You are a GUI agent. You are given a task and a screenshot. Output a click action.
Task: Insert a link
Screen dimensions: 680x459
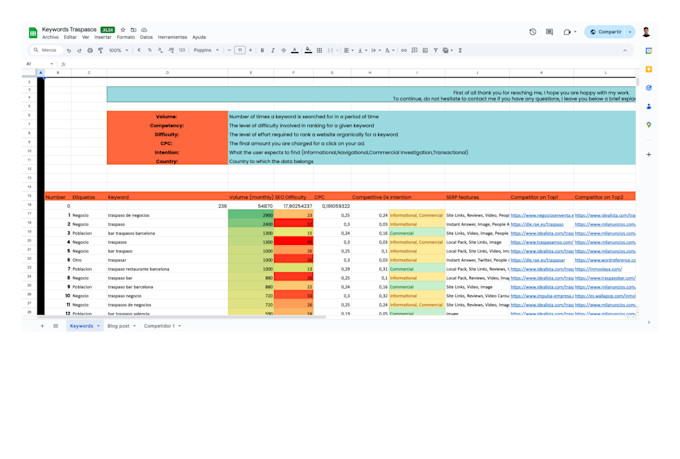404,50
